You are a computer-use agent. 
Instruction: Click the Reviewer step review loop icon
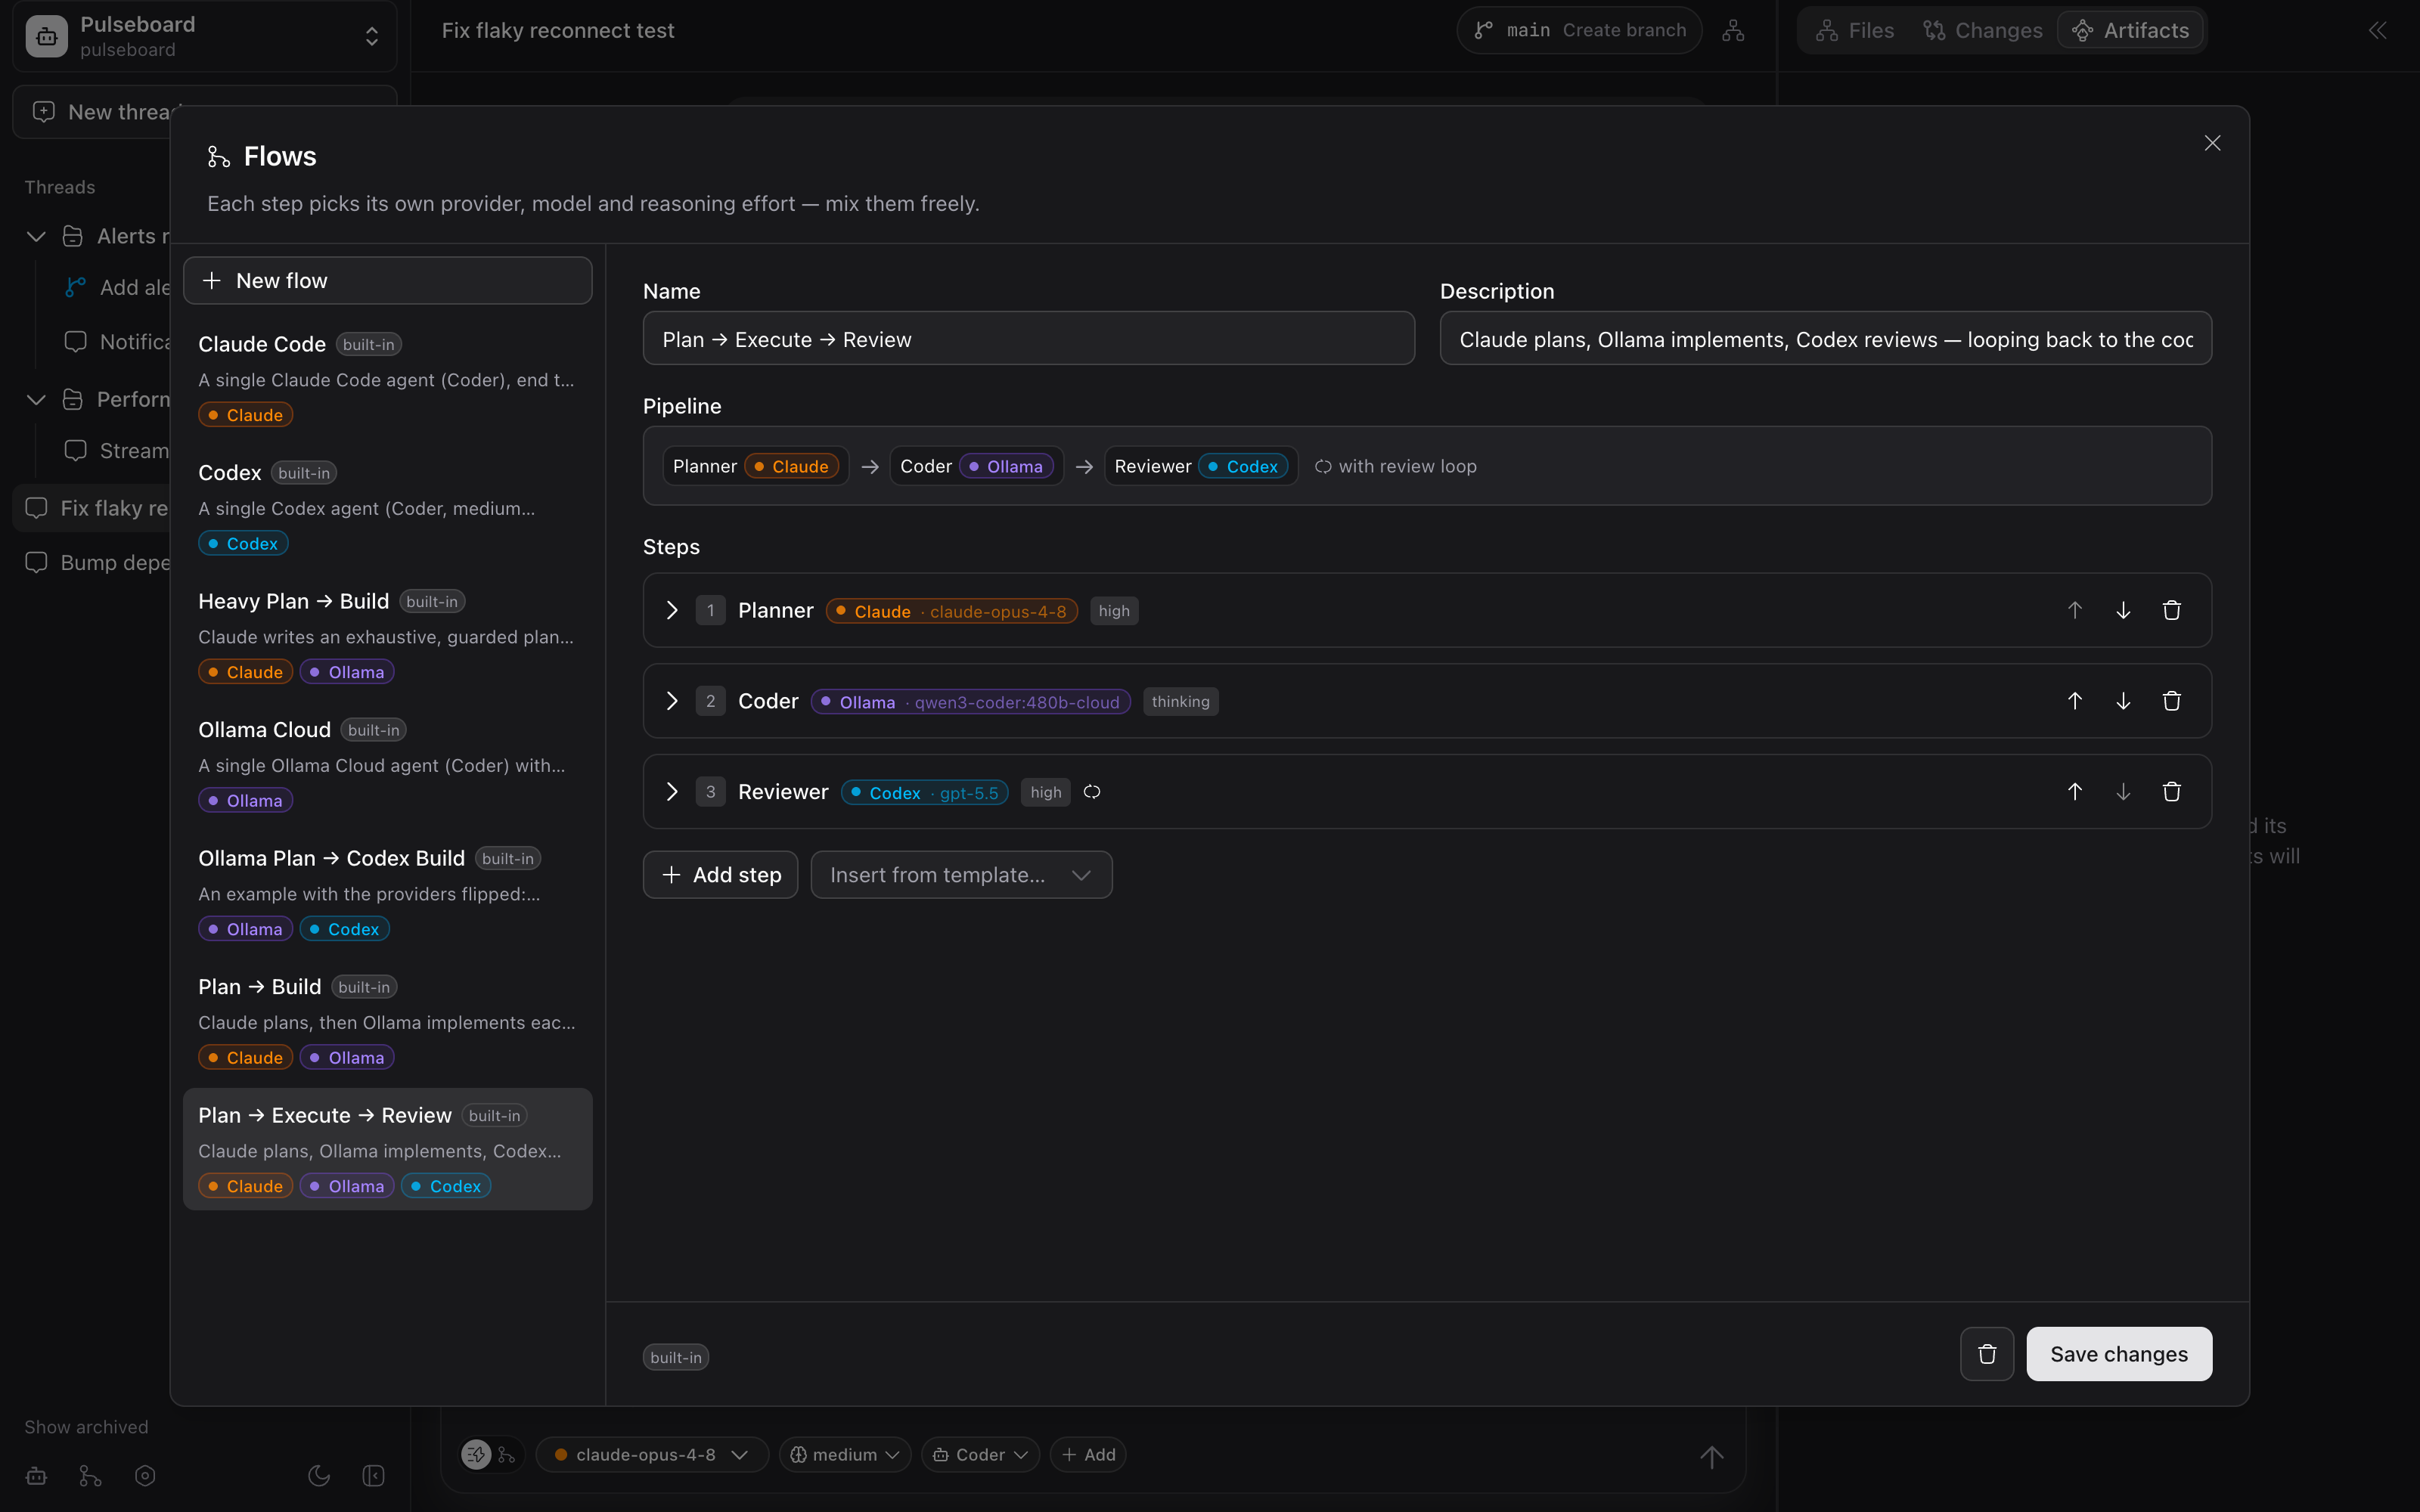pos(1092,792)
